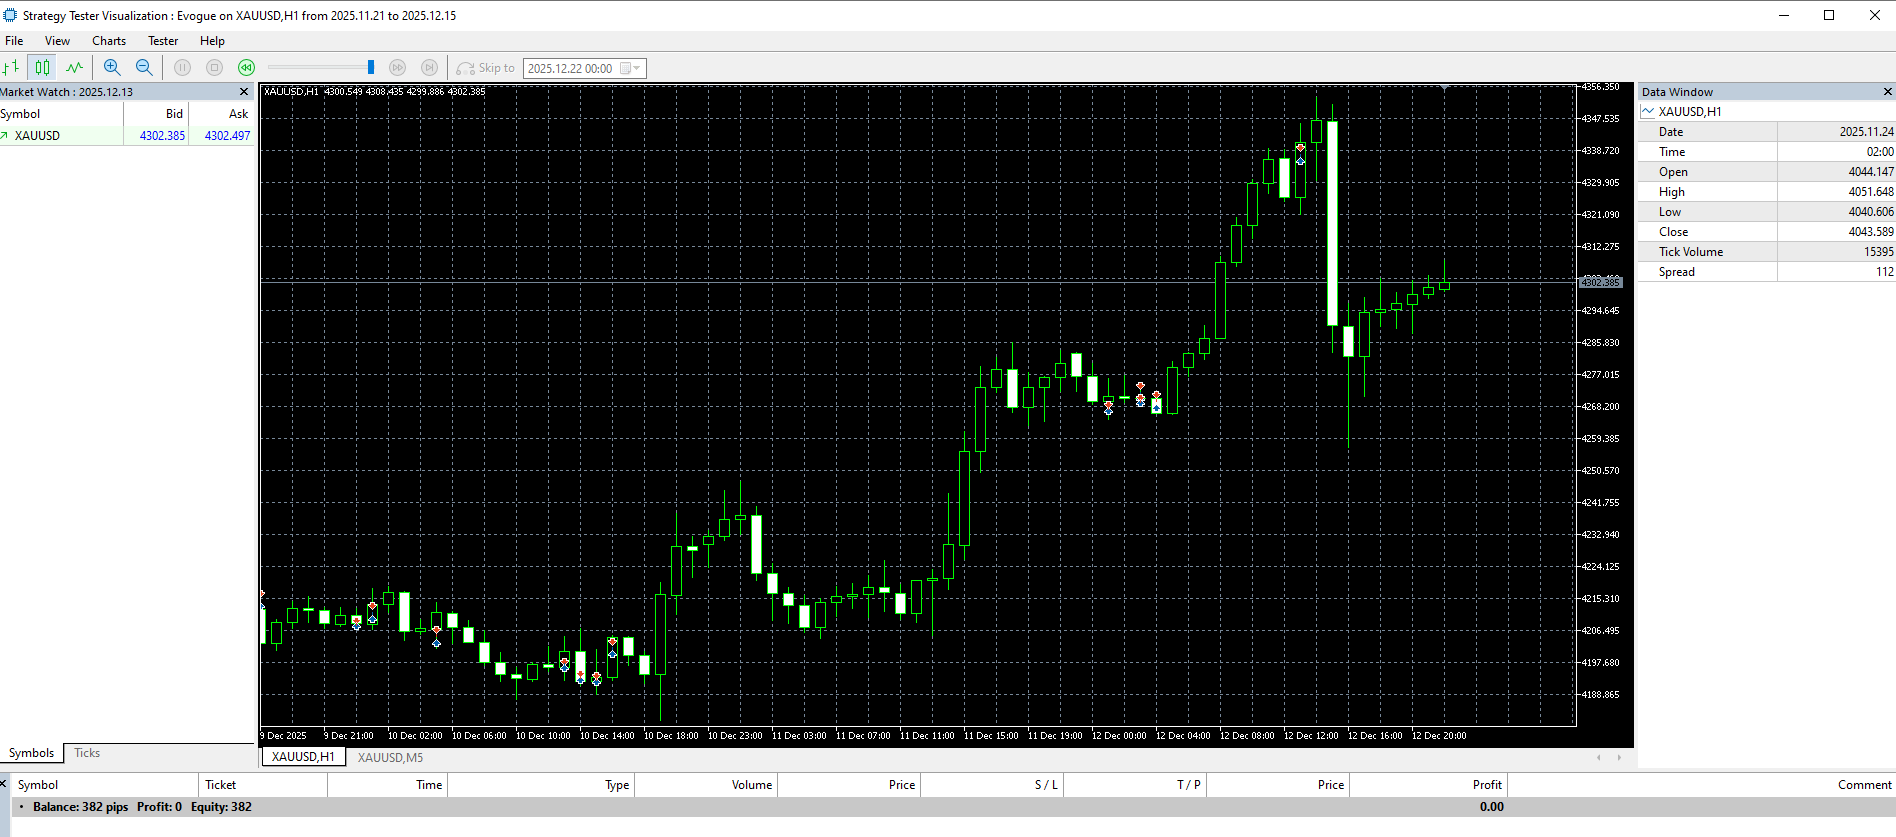Screen dimensions: 1896x837
Task: Click the green rewind speed button
Action: (x=246, y=68)
